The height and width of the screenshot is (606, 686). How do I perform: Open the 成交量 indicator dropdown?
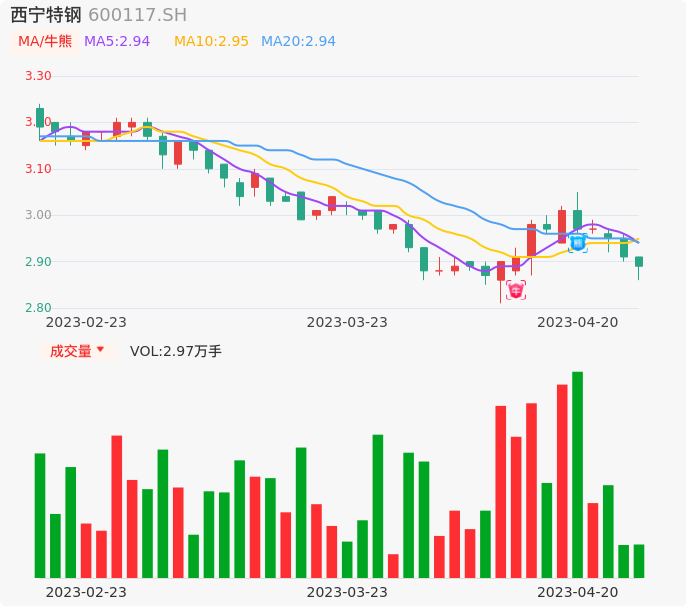coord(77,351)
